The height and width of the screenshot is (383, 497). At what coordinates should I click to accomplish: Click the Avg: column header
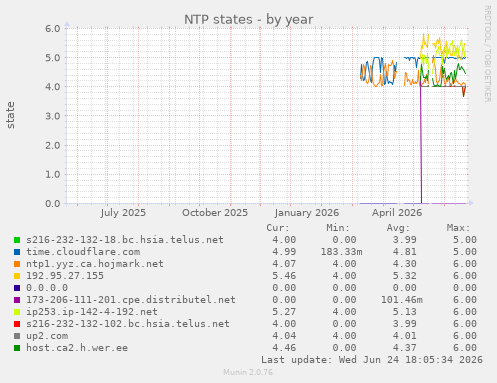pos(398,228)
